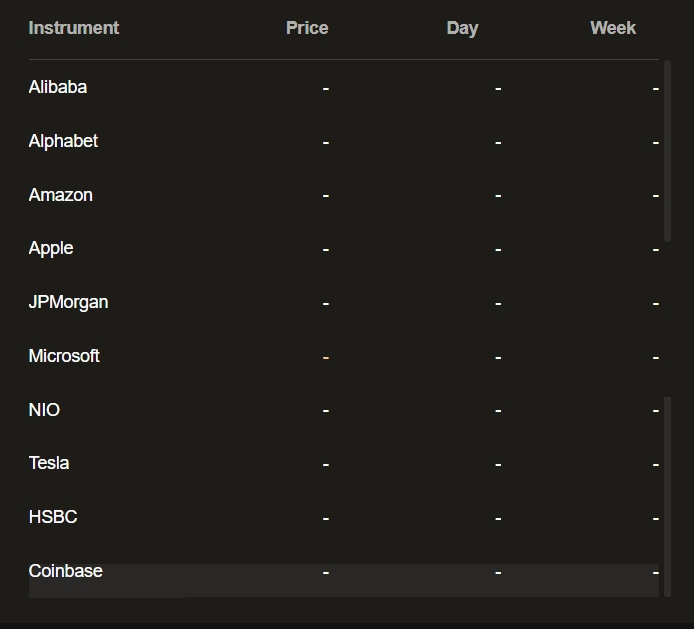Click Alibaba's Price value cell
Image resolution: width=694 pixels, height=629 pixels.
325,88
